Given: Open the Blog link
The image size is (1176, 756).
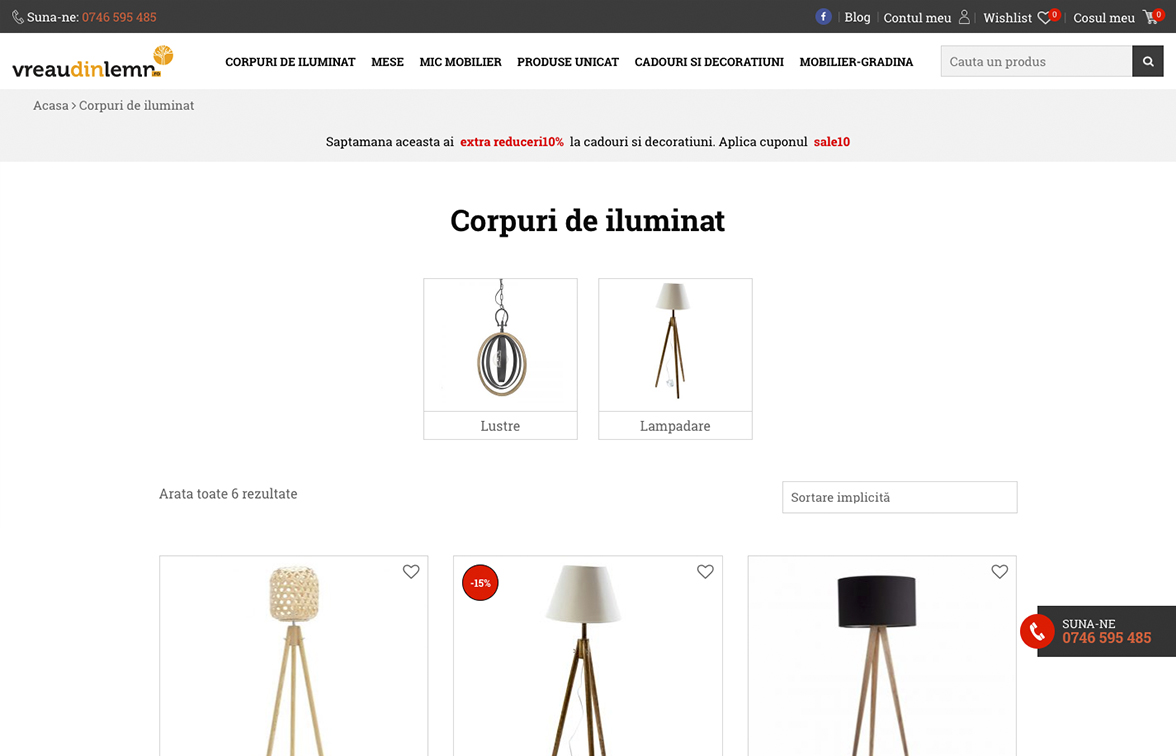Looking at the screenshot, I should tap(857, 17).
